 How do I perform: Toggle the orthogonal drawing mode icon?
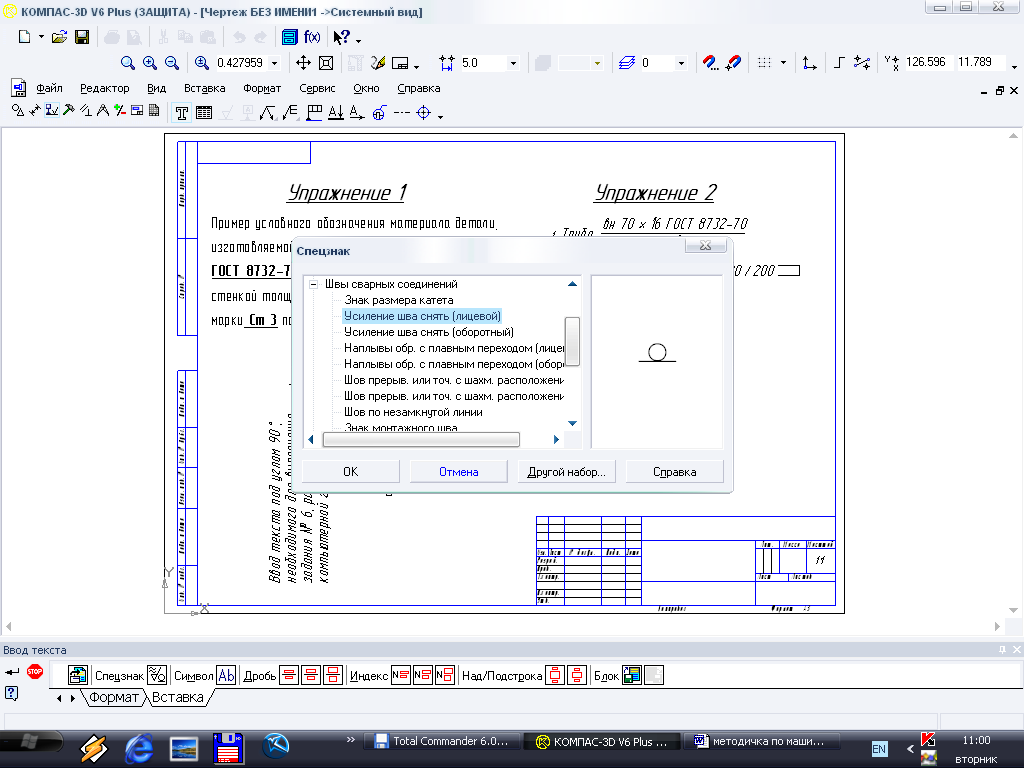[x=839, y=63]
